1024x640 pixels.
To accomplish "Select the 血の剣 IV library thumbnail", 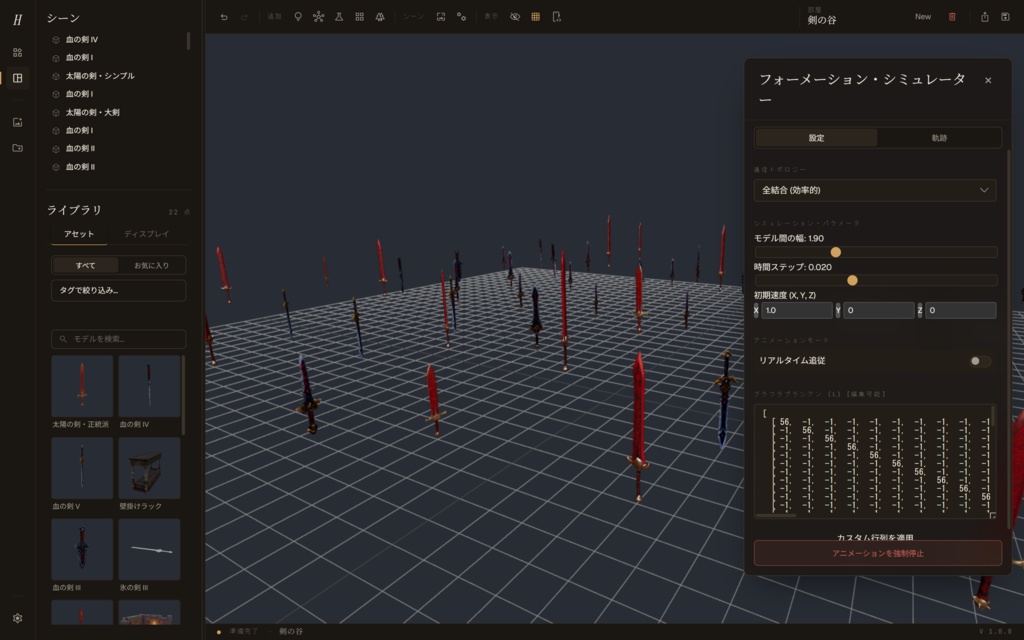I will [149, 386].
